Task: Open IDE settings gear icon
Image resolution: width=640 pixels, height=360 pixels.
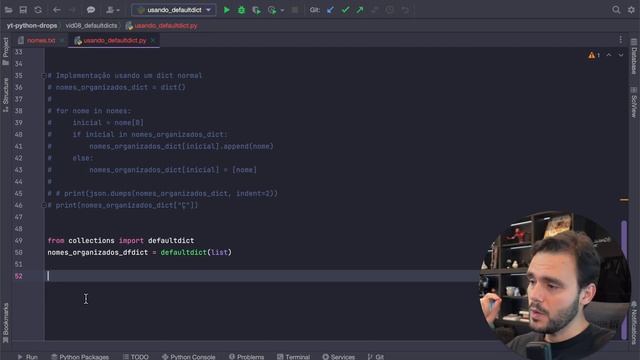Action: pos(631,10)
